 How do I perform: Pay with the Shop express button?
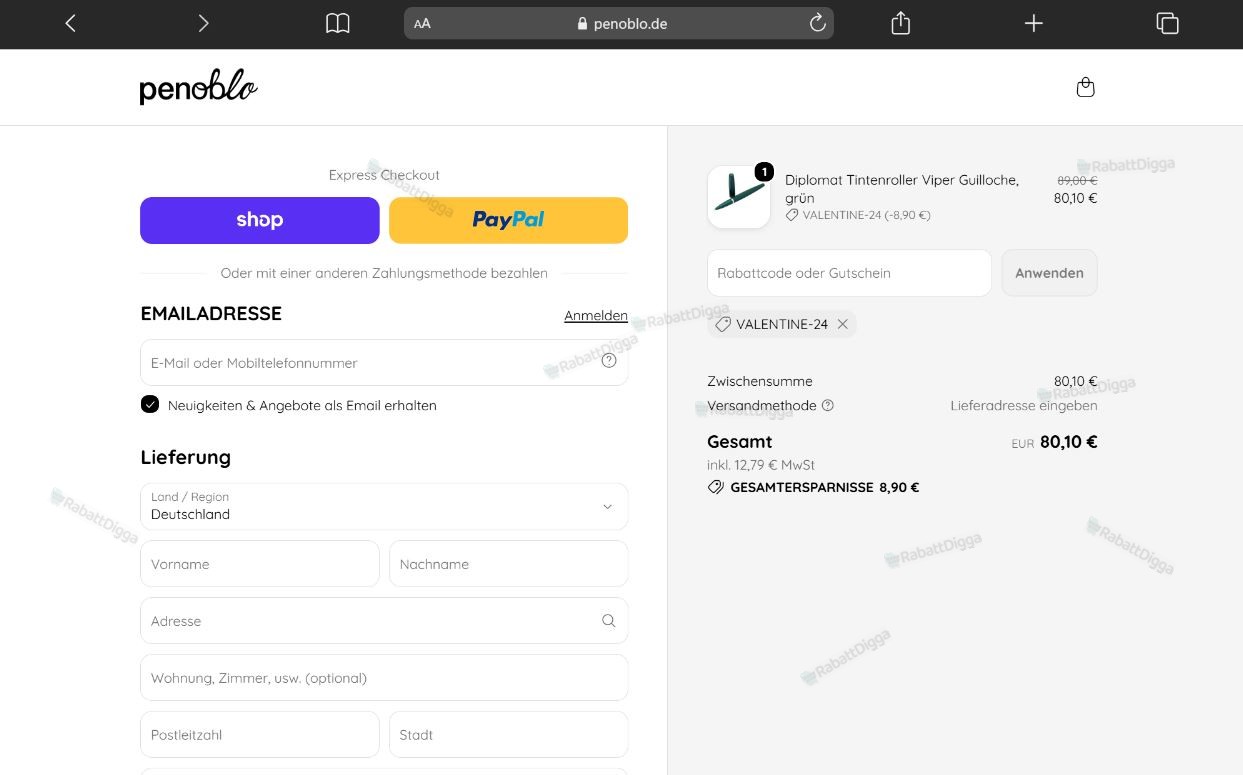260,220
